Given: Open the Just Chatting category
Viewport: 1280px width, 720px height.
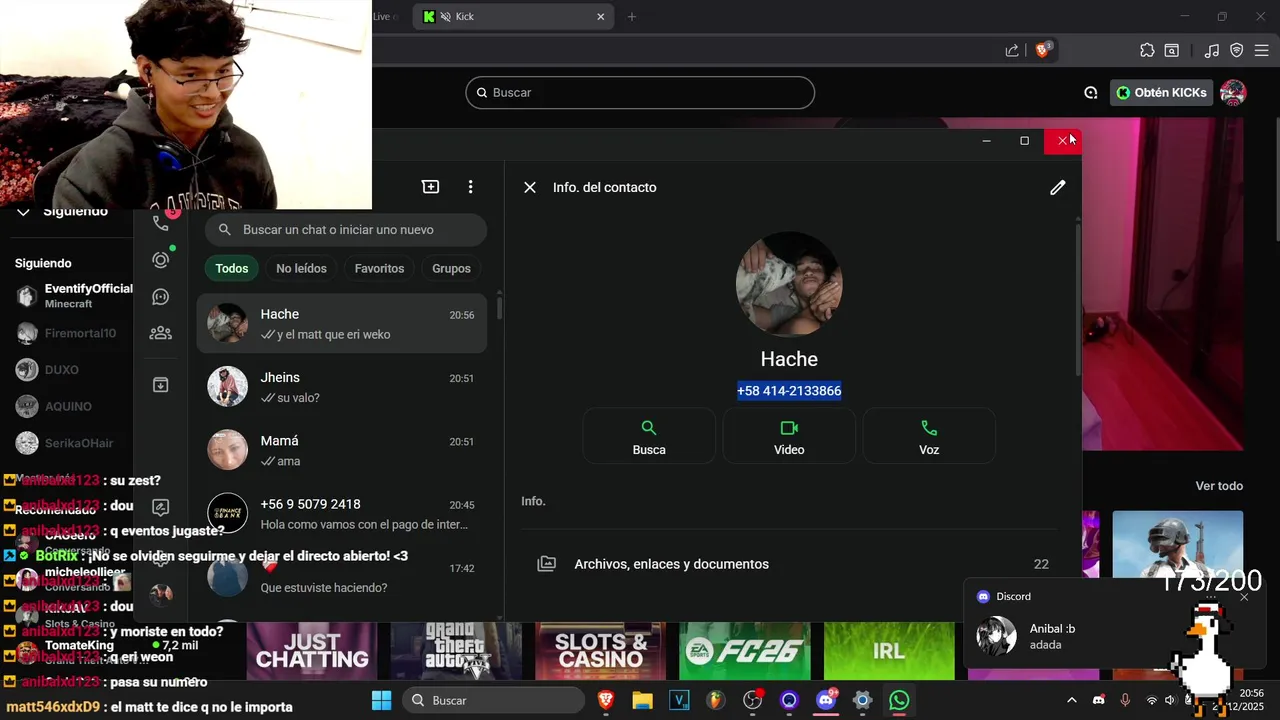Looking at the screenshot, I should [312, 650].
